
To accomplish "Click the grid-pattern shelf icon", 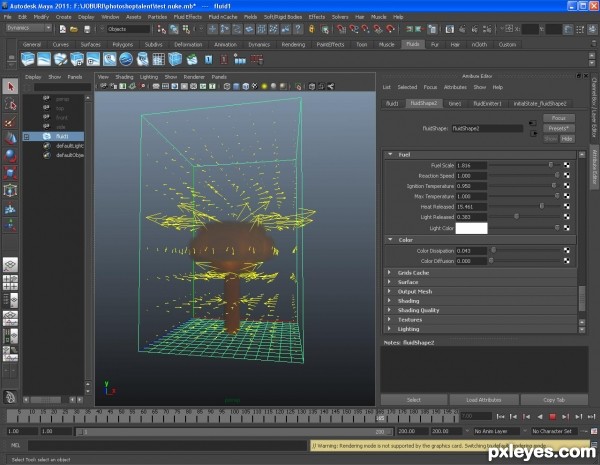I will (158, 59).
